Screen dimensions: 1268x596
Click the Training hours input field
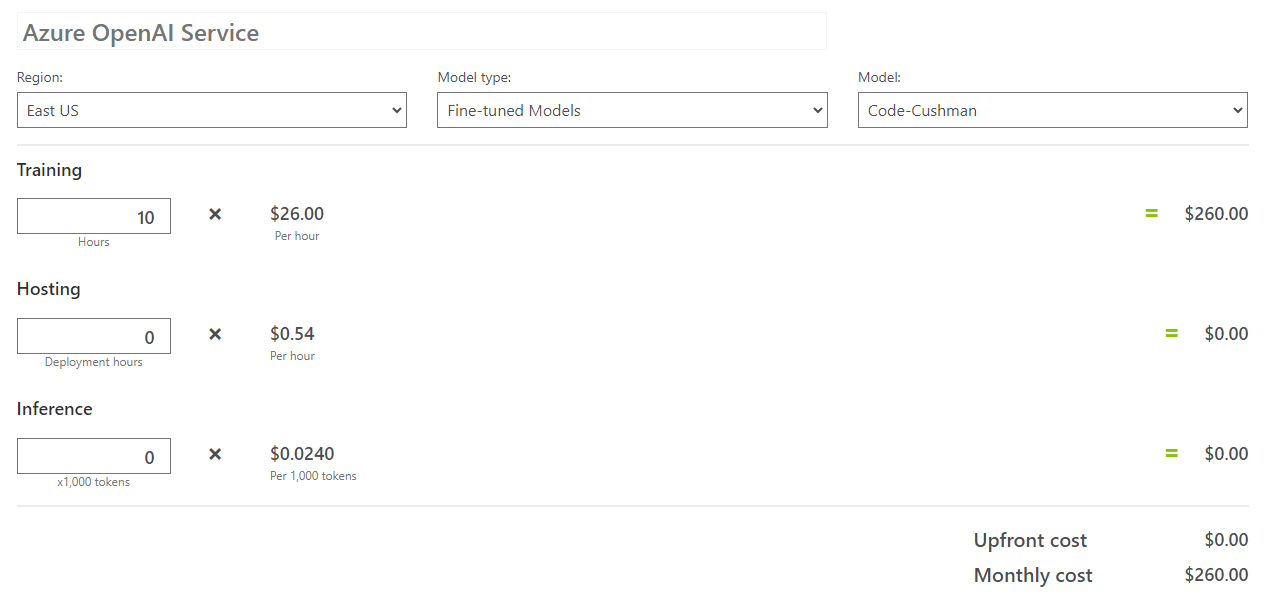(x=94, y=216)
